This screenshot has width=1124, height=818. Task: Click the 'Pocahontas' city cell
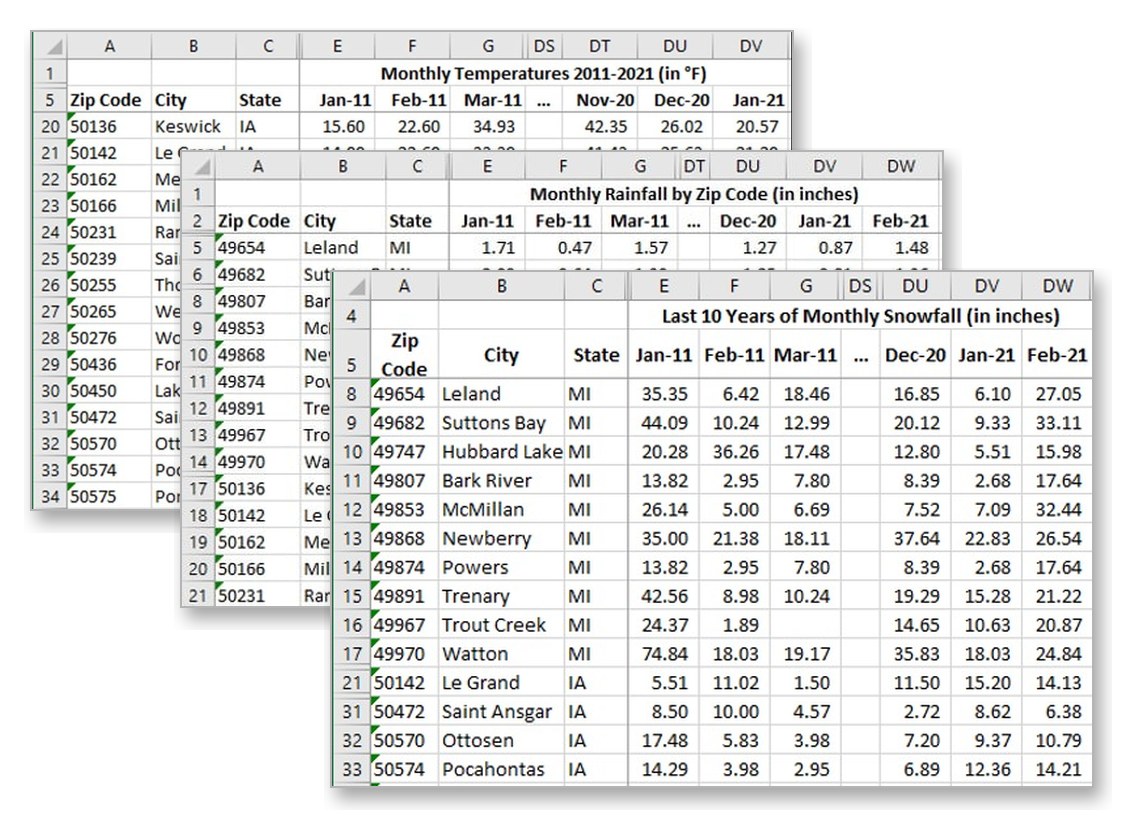pyautogui.click(x=501, y=769)
